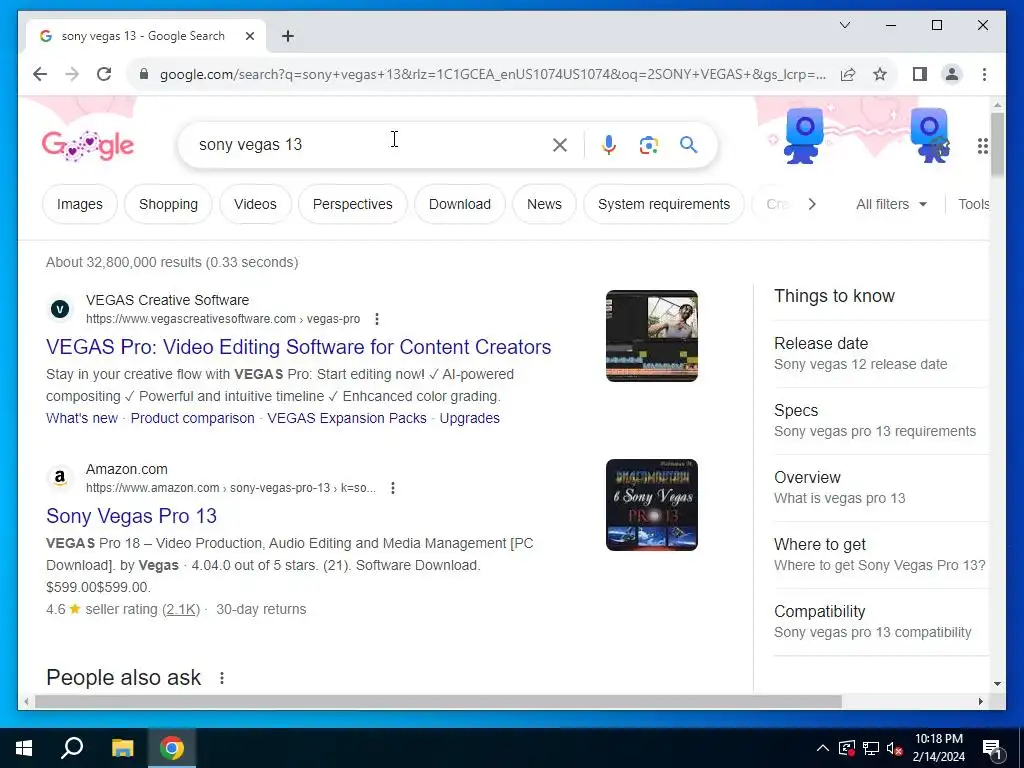Open Windows taskbar search
This screenshot has width=1024, height=768.
72,748
